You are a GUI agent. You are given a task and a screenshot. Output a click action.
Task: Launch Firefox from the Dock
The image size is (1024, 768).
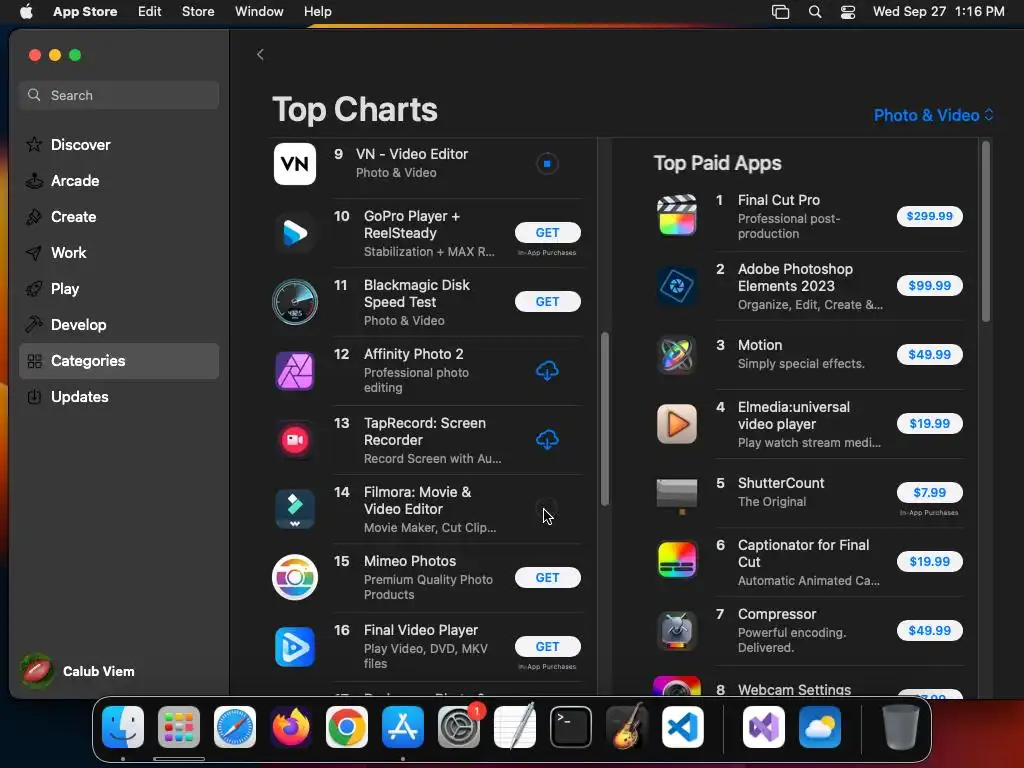pyautogui.click(x=291, y=727)
